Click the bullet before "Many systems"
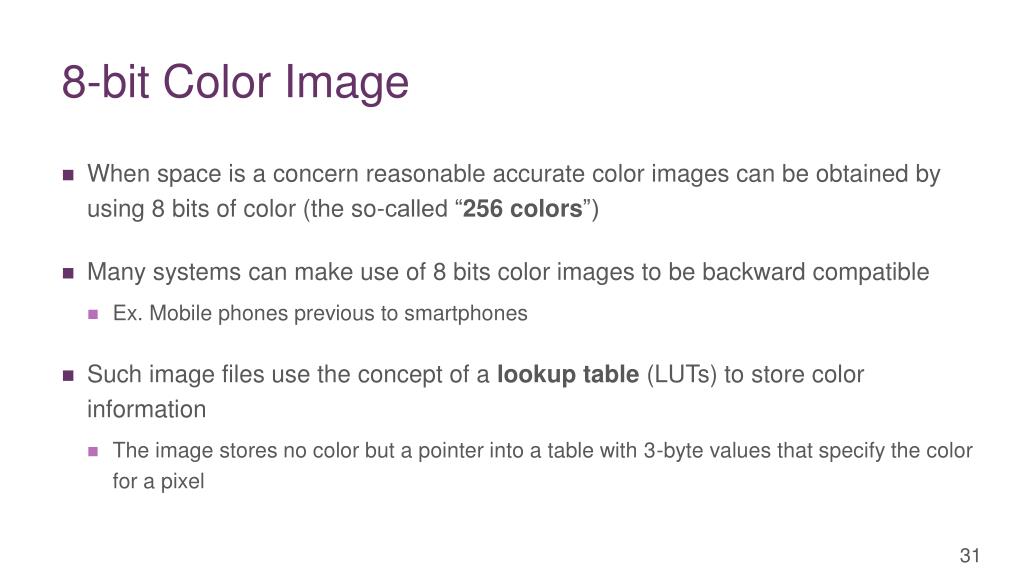 [x=69, y=273]
